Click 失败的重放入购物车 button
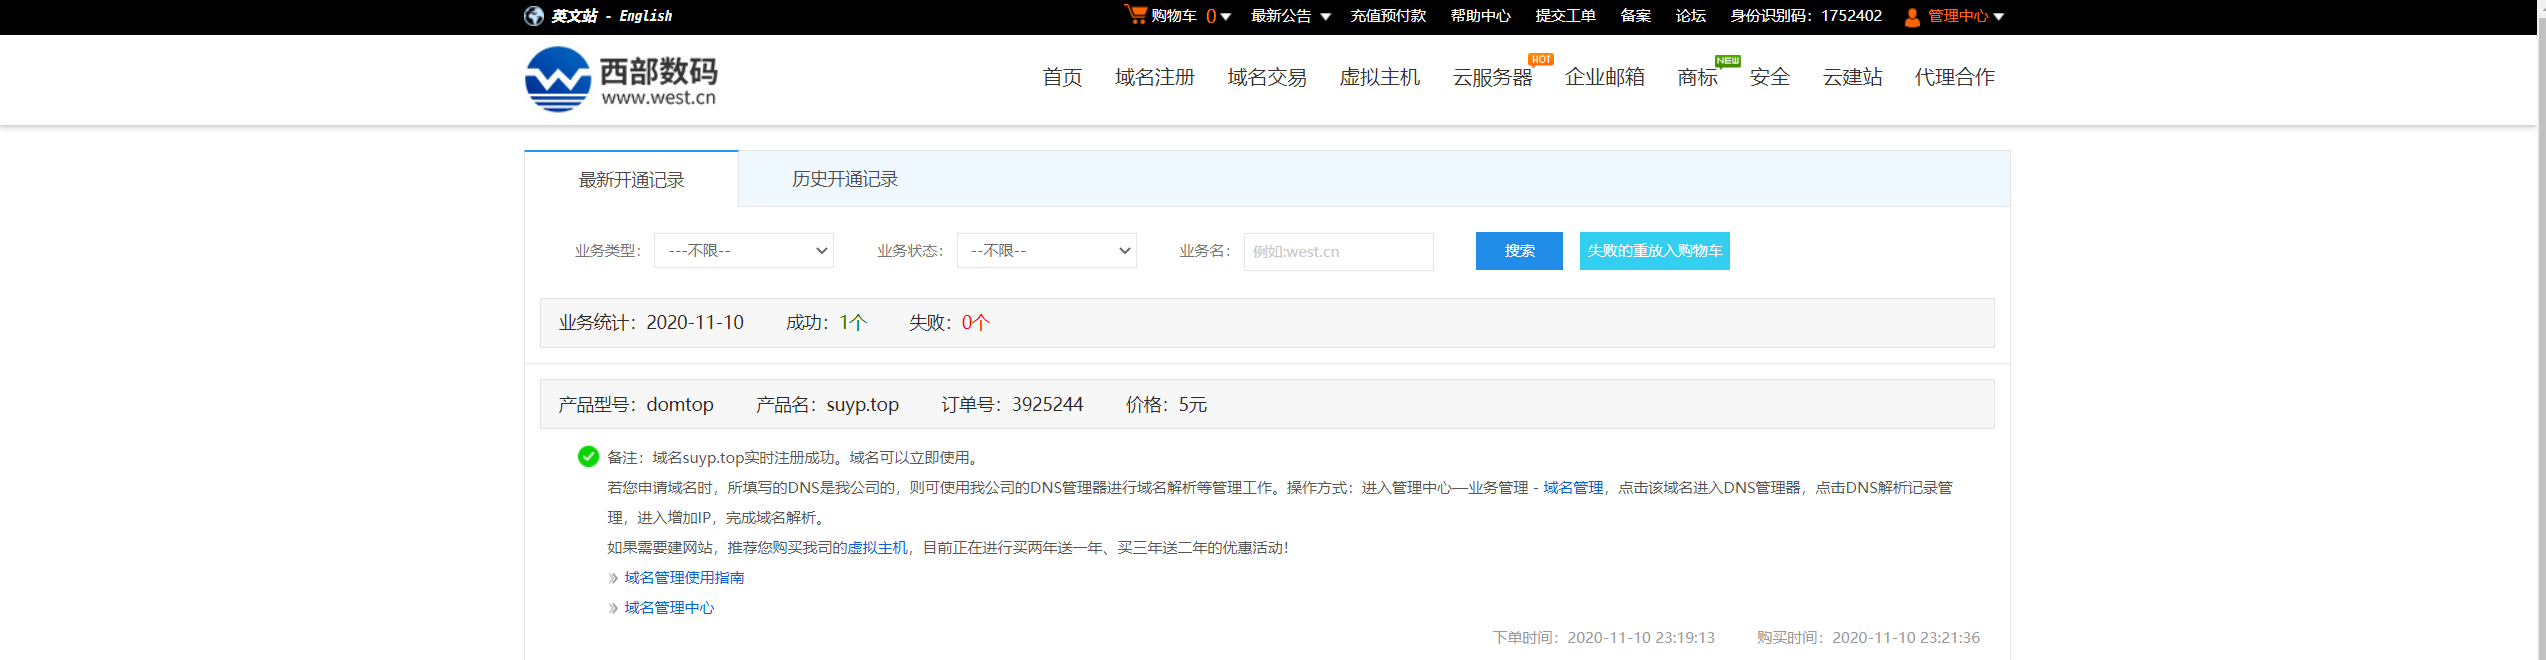 coord(1654,251)
